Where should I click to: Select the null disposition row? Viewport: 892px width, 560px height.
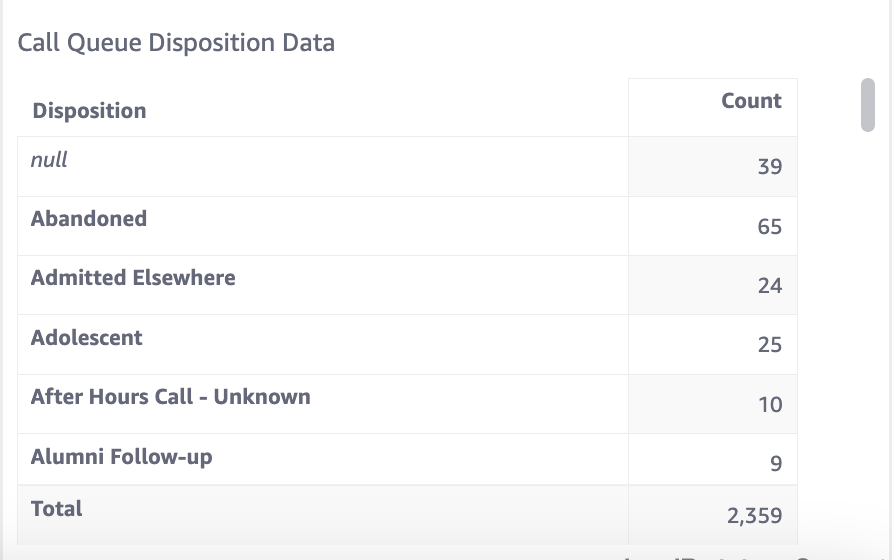coord(49,160)
